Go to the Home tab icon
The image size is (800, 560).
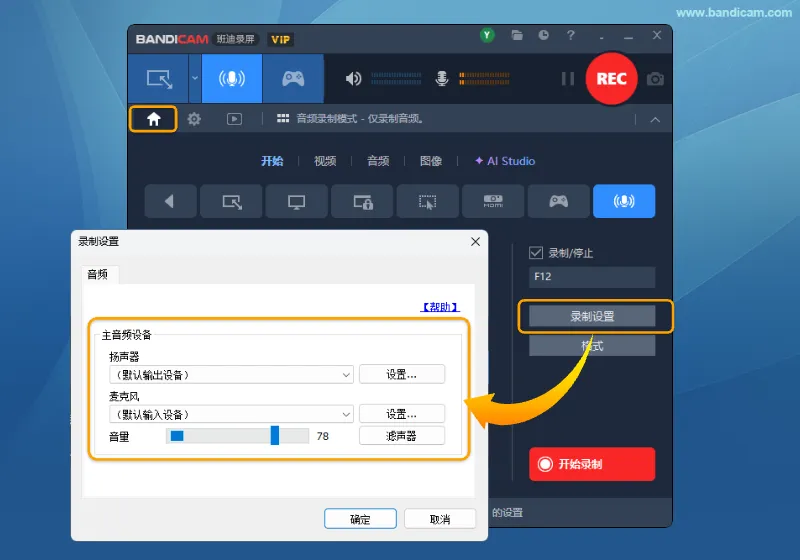154,119
